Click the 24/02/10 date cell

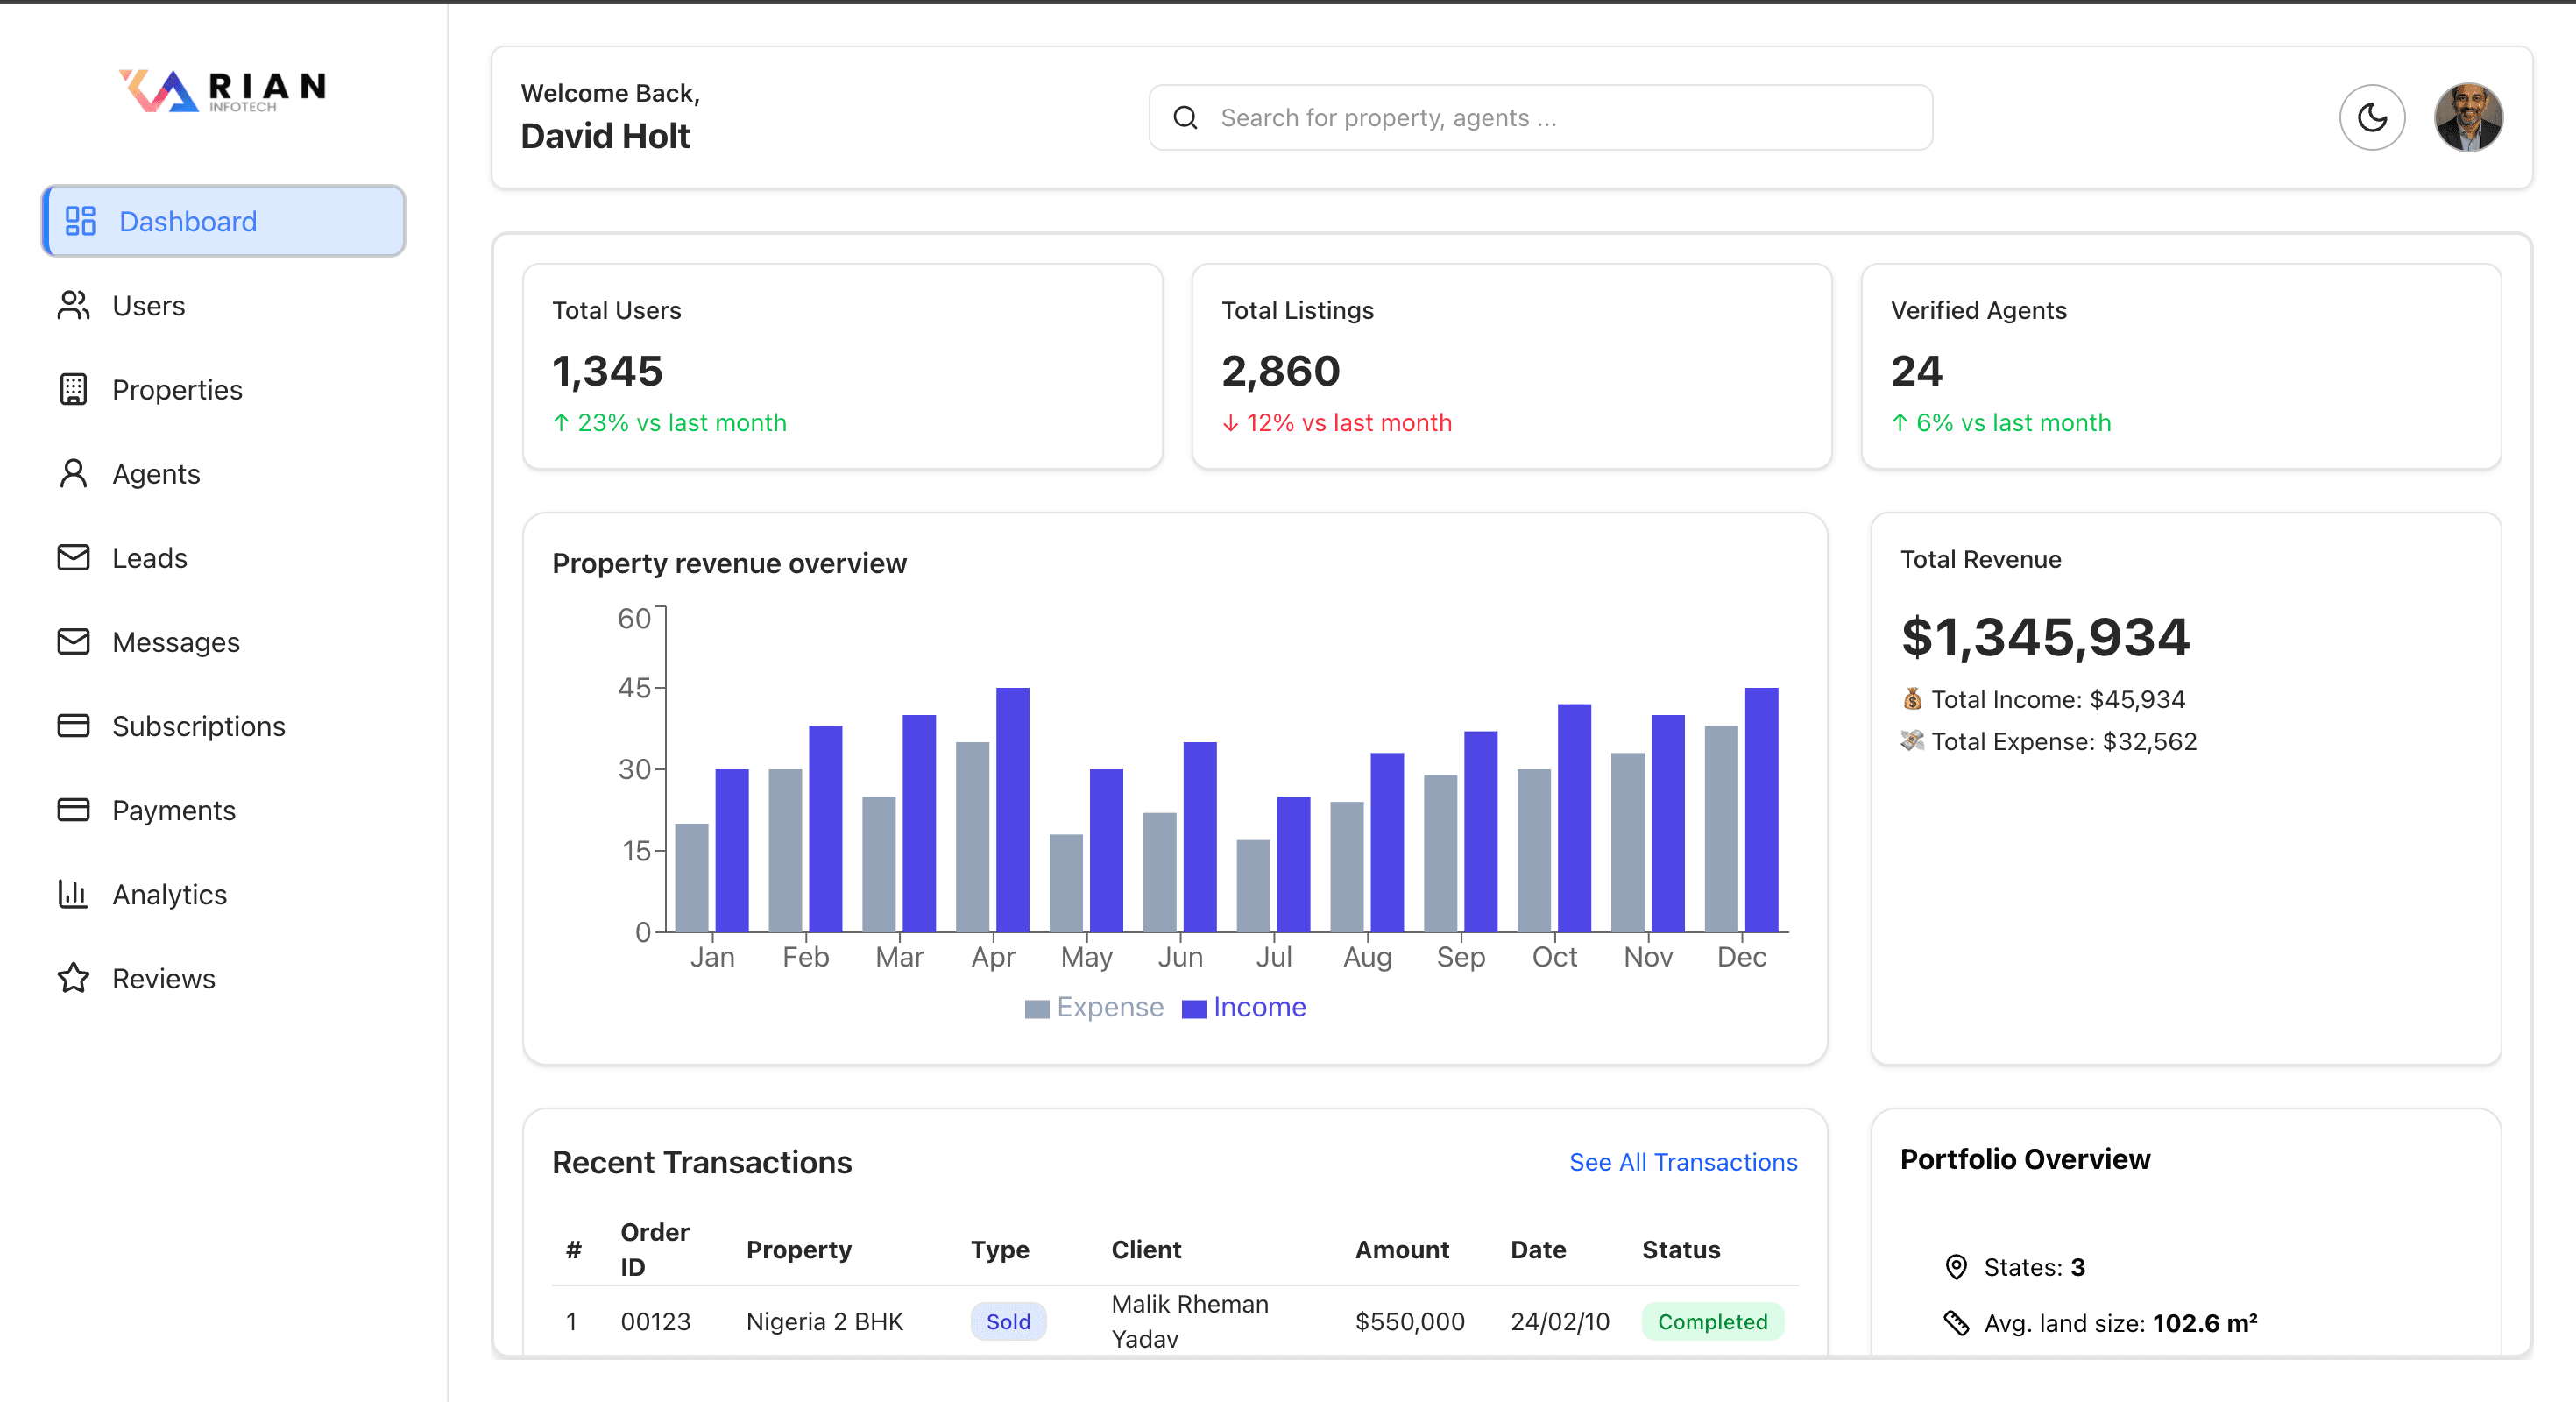1560,1321
